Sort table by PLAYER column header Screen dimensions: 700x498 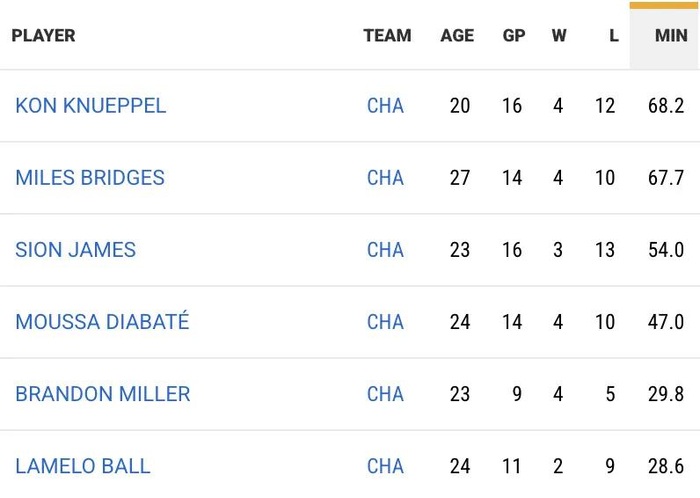tap(43, 36)
